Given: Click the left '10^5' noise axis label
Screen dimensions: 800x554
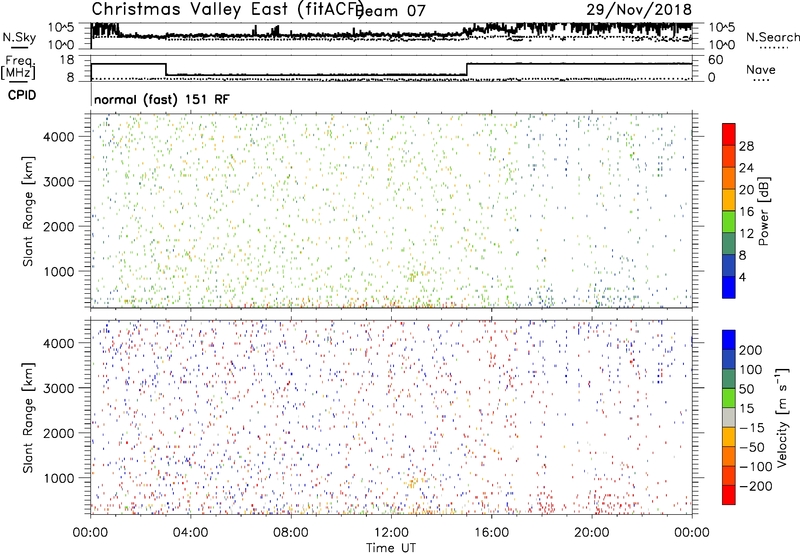Looking at the screenshot, I should (x=61, y=28).
